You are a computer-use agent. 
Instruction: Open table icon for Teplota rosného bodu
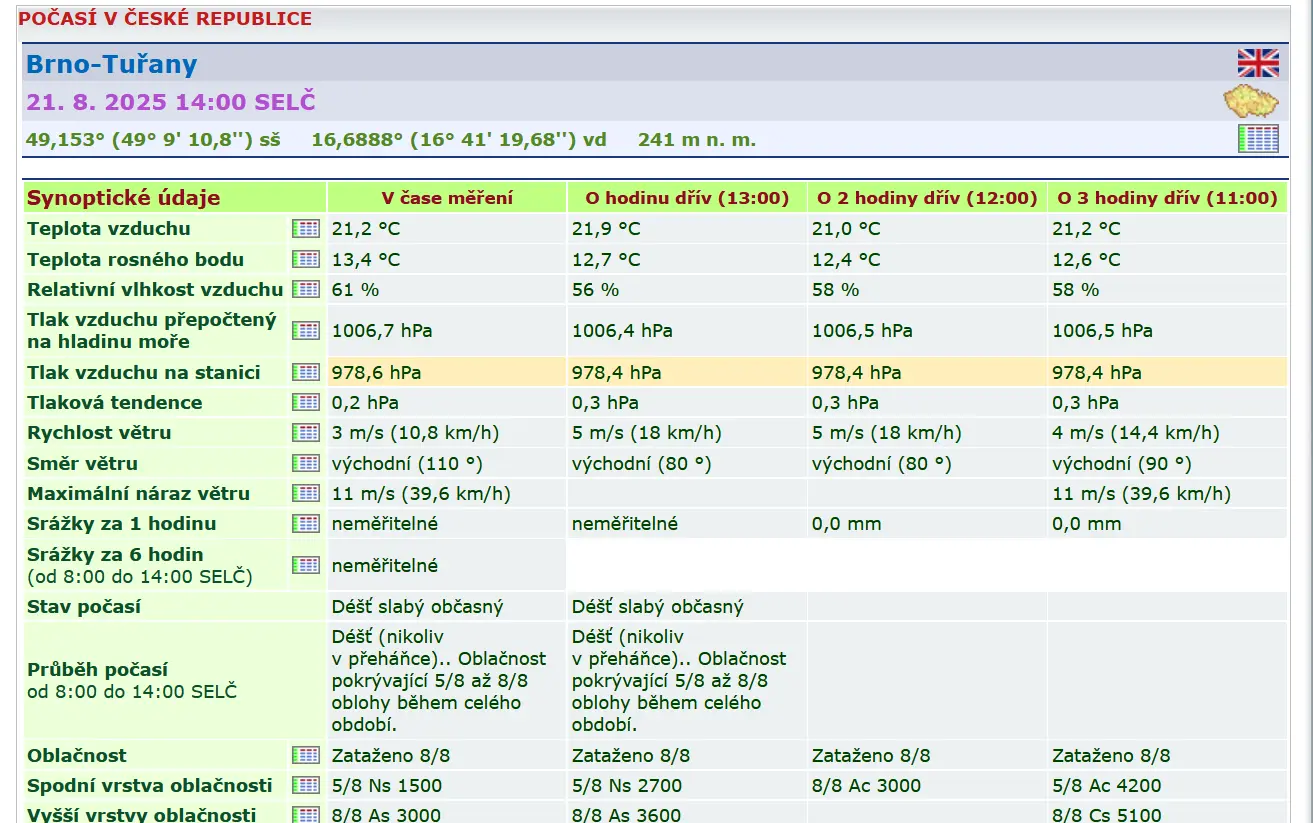306,259
